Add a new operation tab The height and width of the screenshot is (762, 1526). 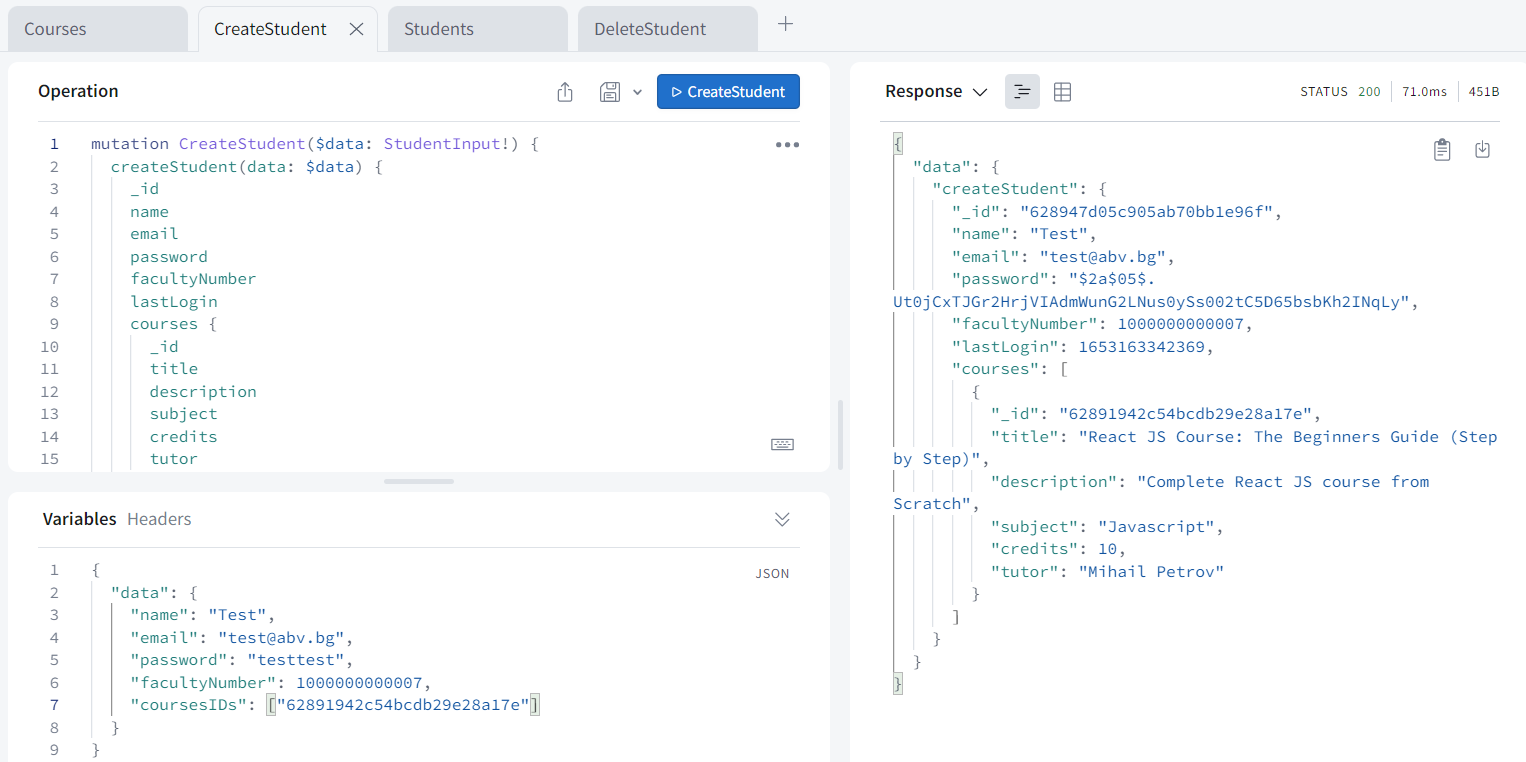point(786,24)
